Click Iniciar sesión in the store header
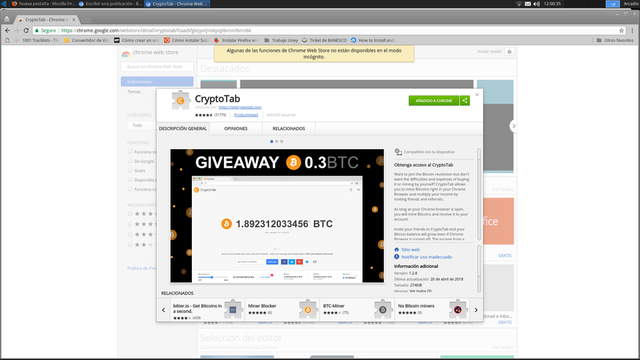The image size is (640, 360). click(x=489, y=51)
